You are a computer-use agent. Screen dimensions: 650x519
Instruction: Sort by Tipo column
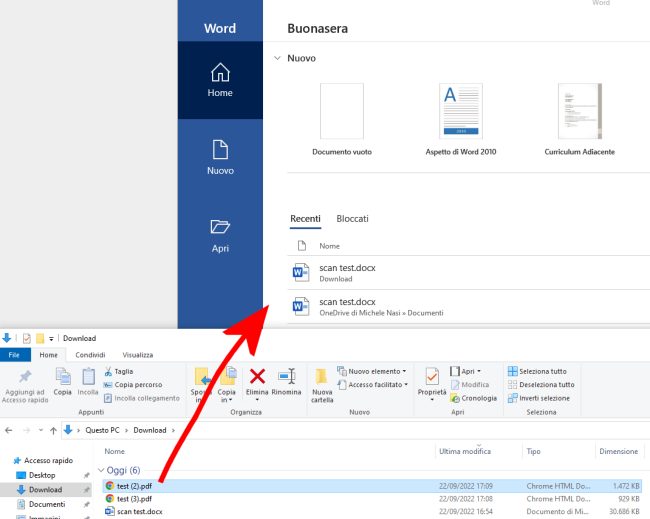pyautogui.click(x=533, y=451)
